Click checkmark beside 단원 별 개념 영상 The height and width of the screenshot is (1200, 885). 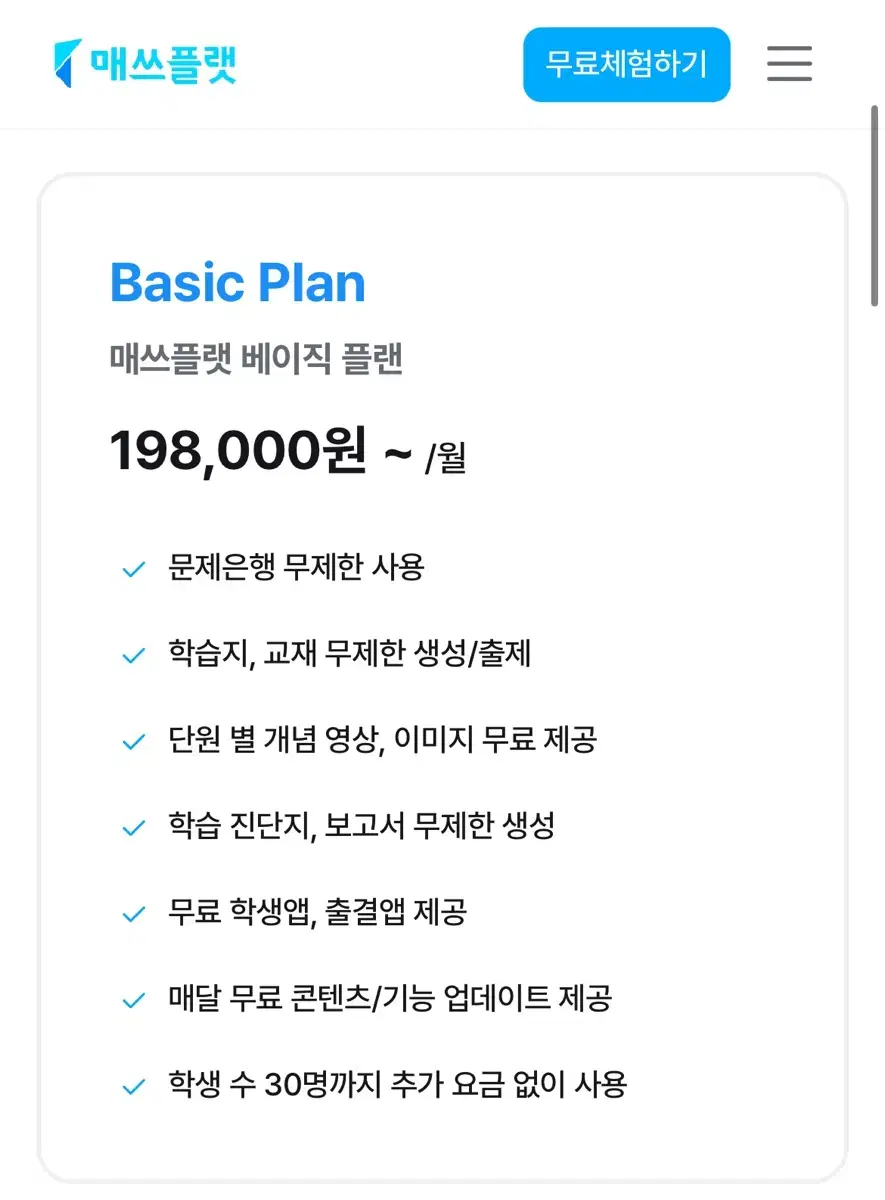tap(133, 742)
